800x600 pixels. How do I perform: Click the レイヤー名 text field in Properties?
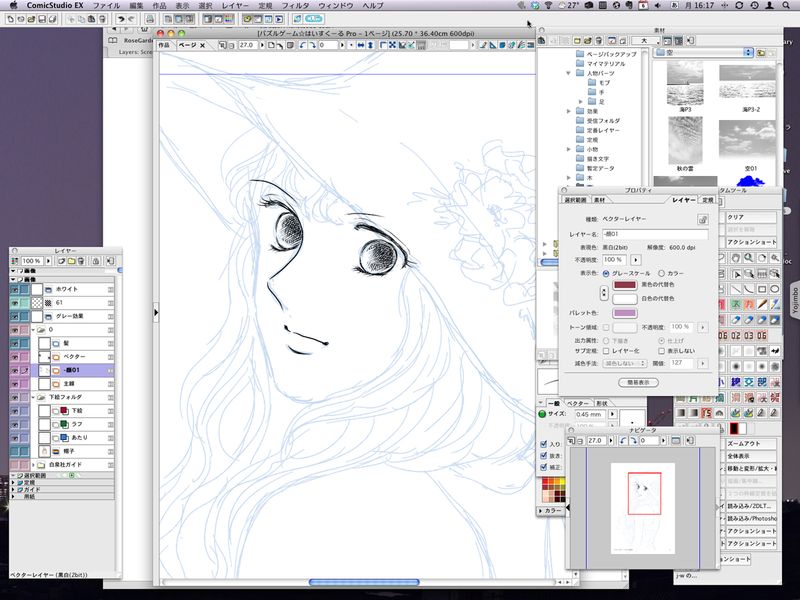pos(655,234)
